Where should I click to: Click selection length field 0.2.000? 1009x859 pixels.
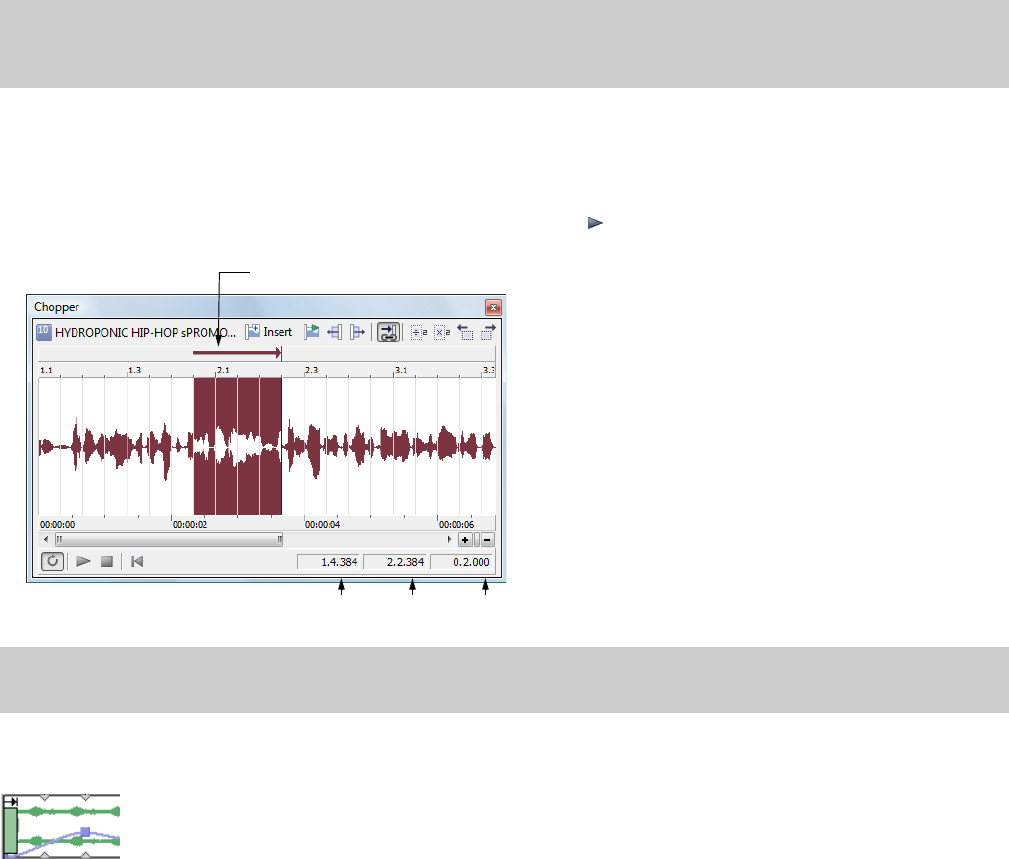pyautogui.click(x=461, y=562)
